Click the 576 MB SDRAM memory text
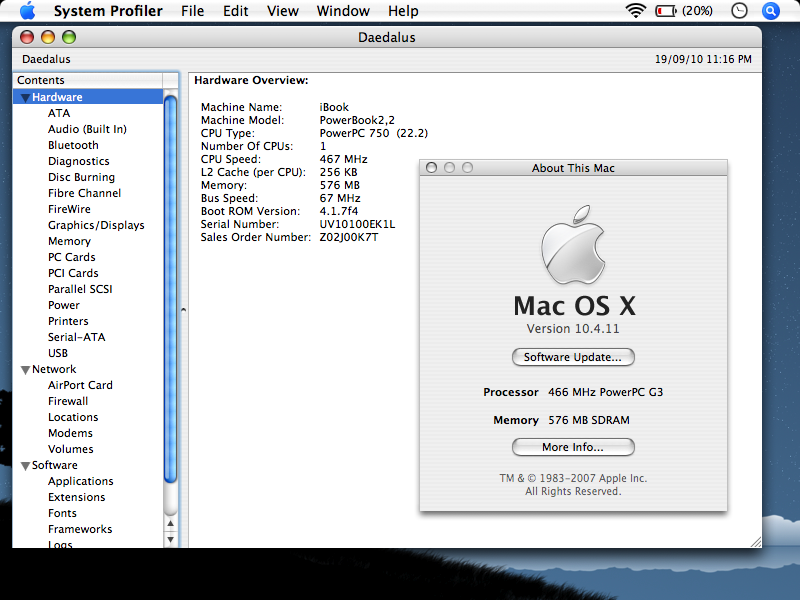 (x=589, y=420)
